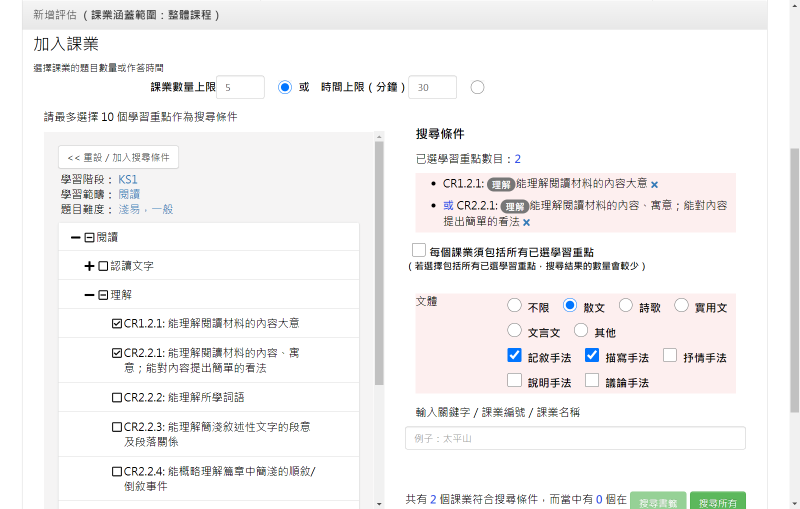Focus the keyword field with placeholder 太平山
Screen dimensions: 800x509
575,438
